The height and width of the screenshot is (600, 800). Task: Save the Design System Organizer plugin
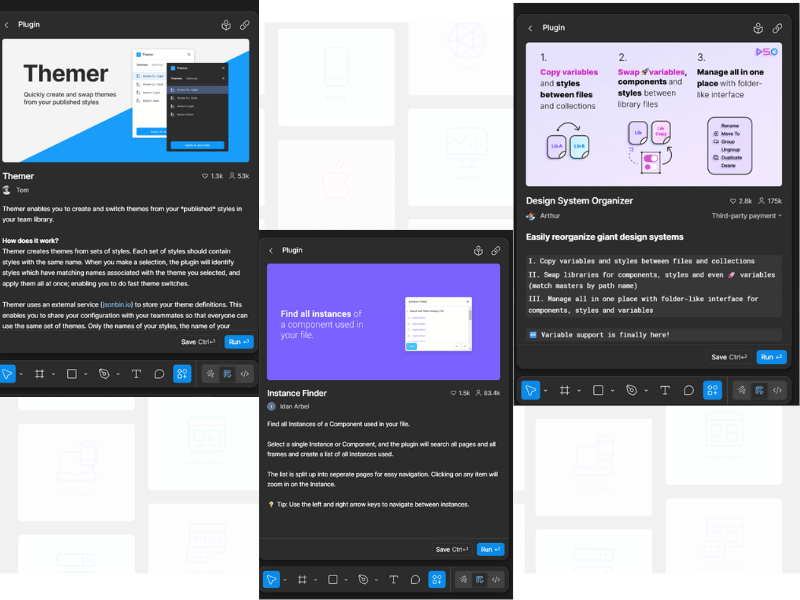[729, 357]
